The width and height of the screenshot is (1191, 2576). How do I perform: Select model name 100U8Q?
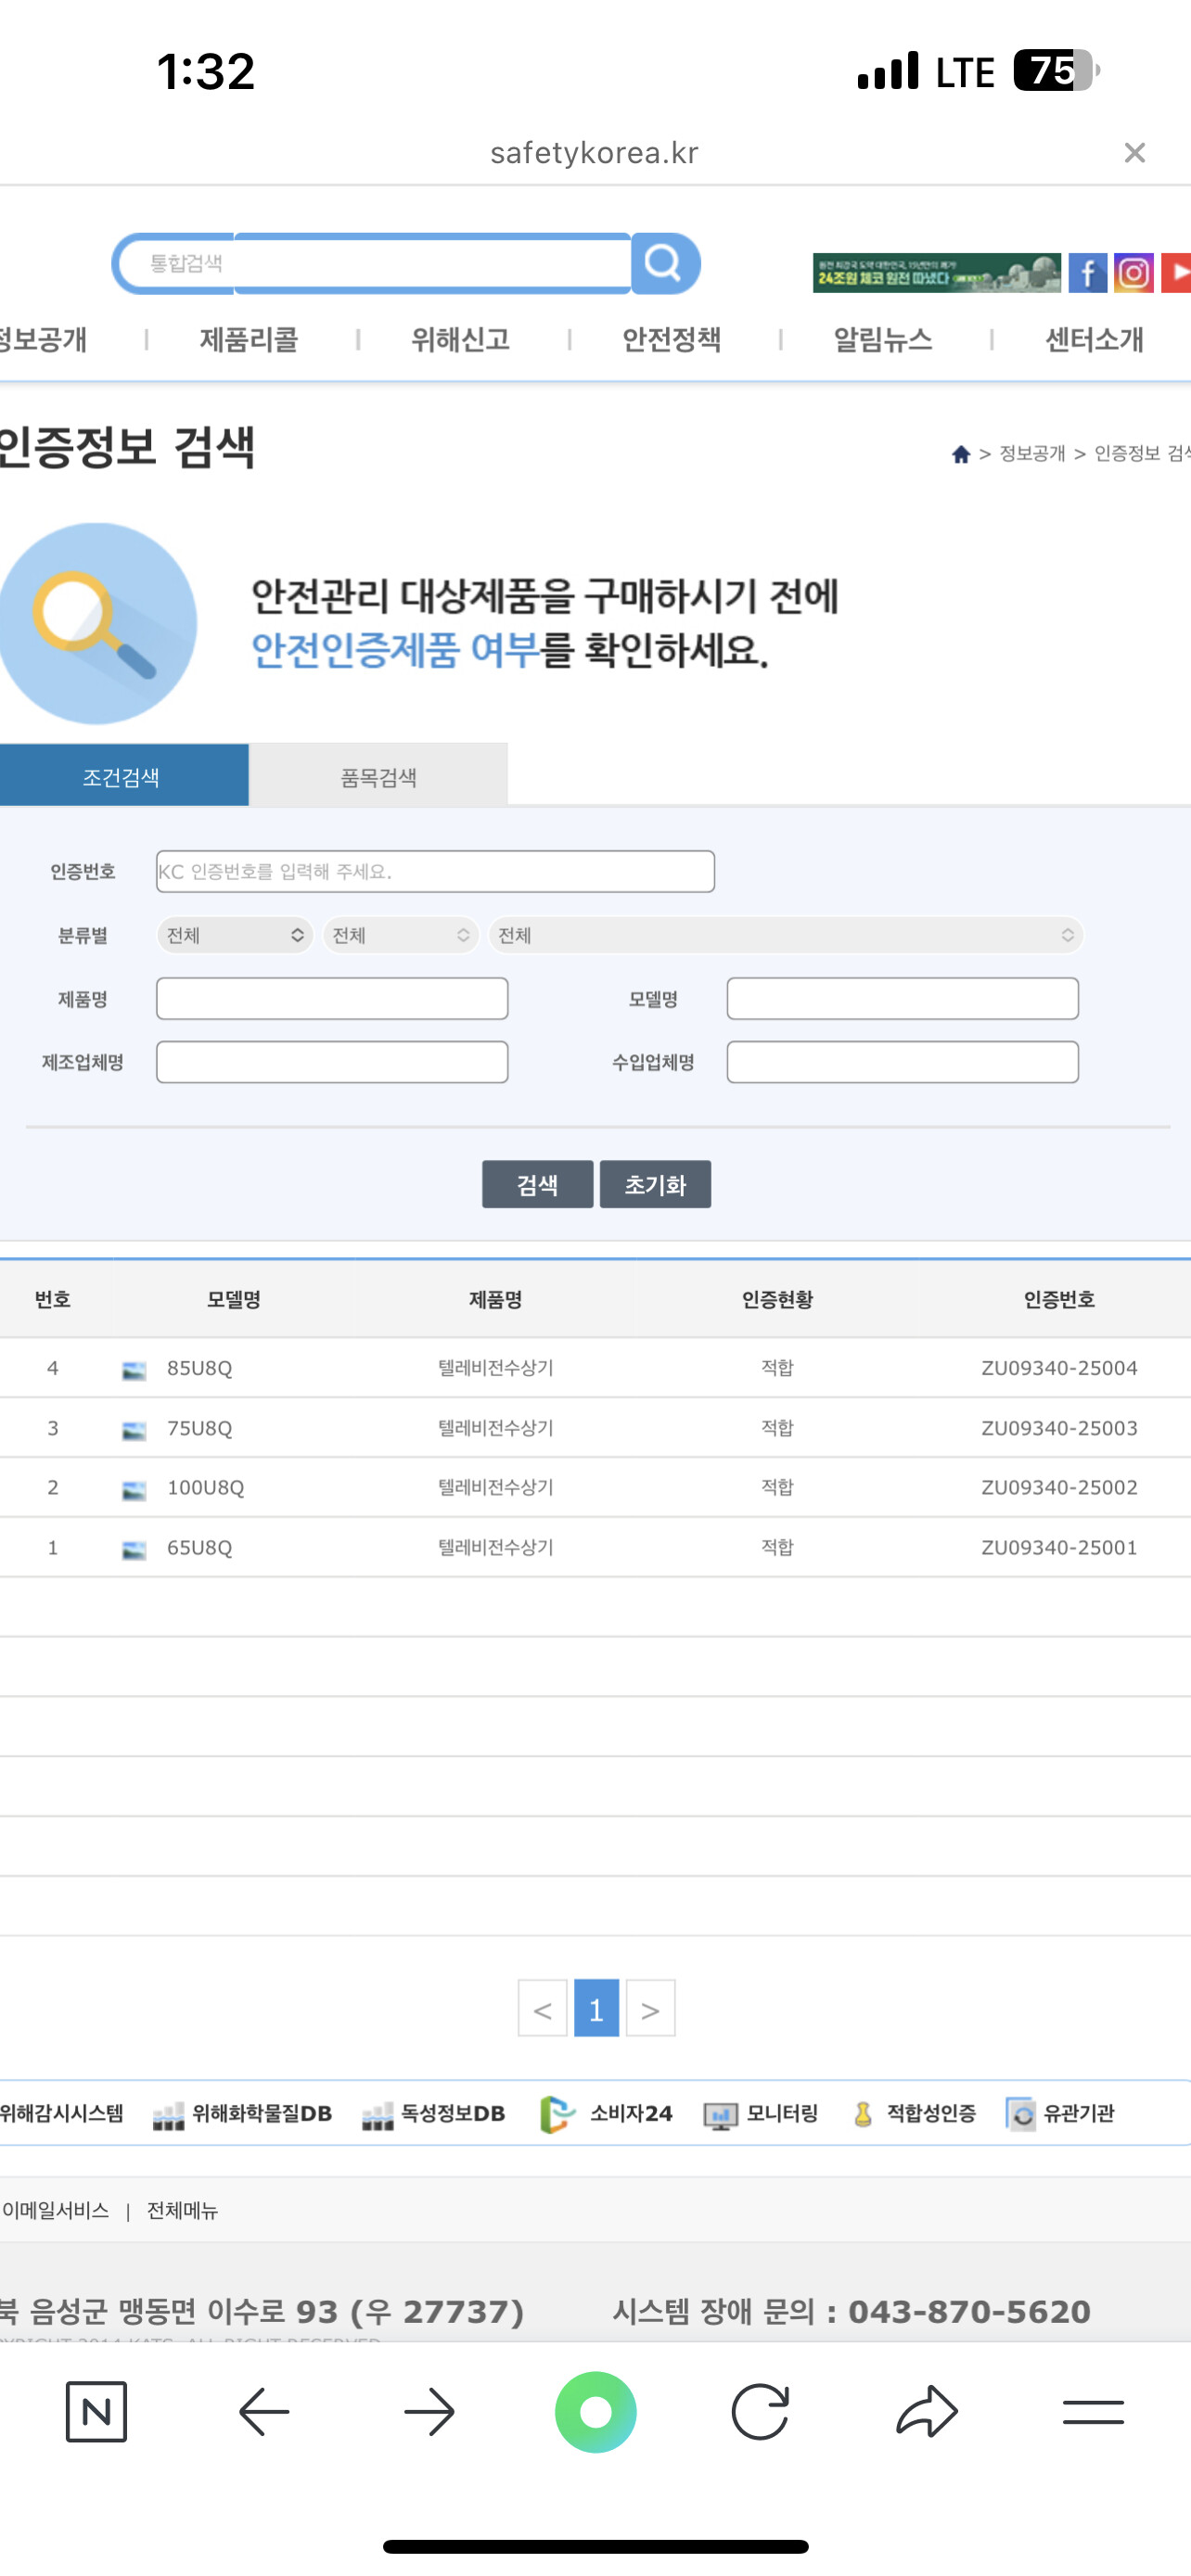click(x=205, y=1487)
